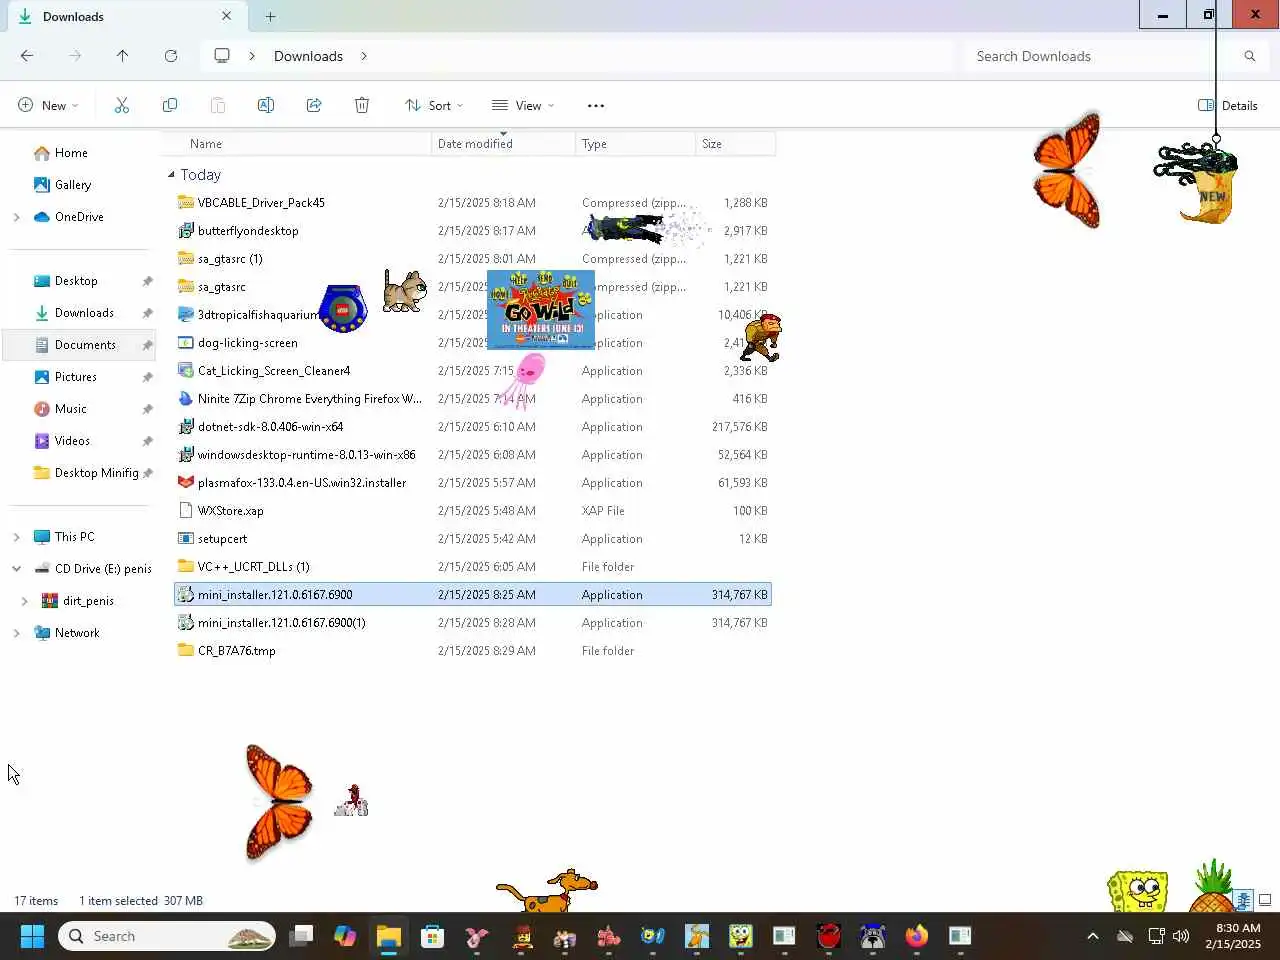Click the This PC monitor icon in address bar

222,56
